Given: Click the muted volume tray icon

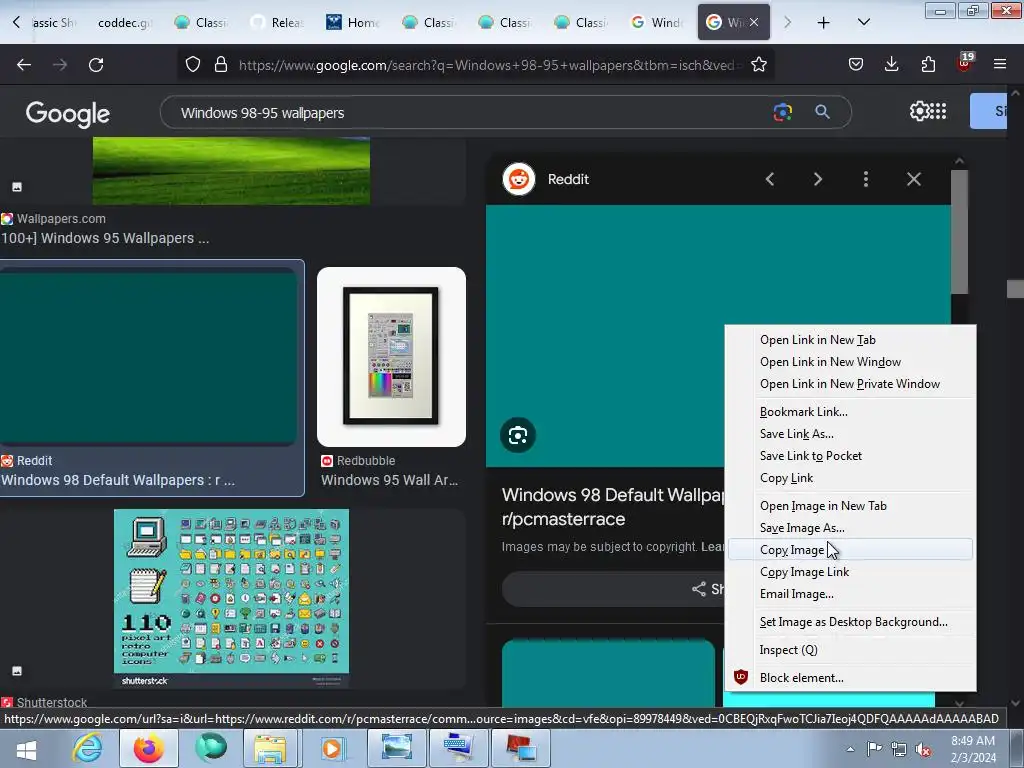Looking at the screenshot, I should tap(923, 749).
